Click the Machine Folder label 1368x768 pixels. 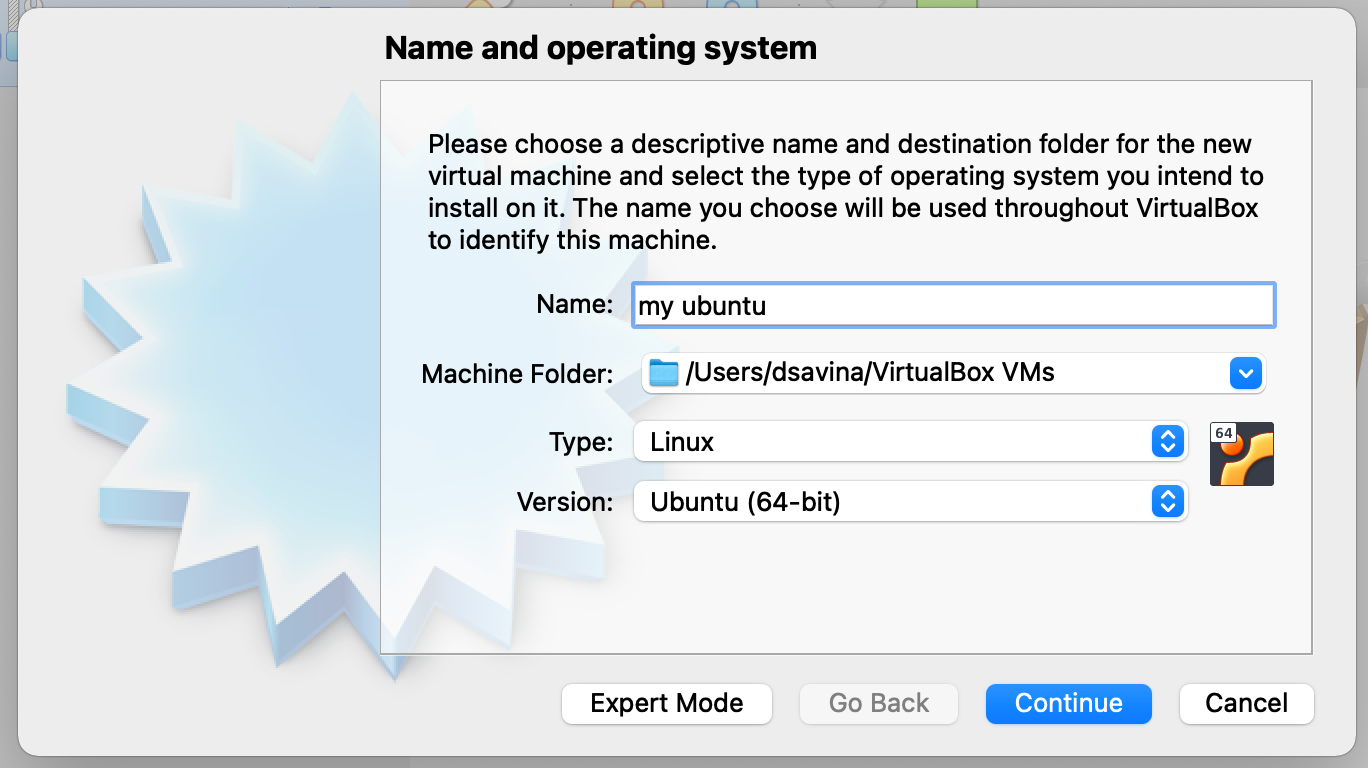click(517, 373)
